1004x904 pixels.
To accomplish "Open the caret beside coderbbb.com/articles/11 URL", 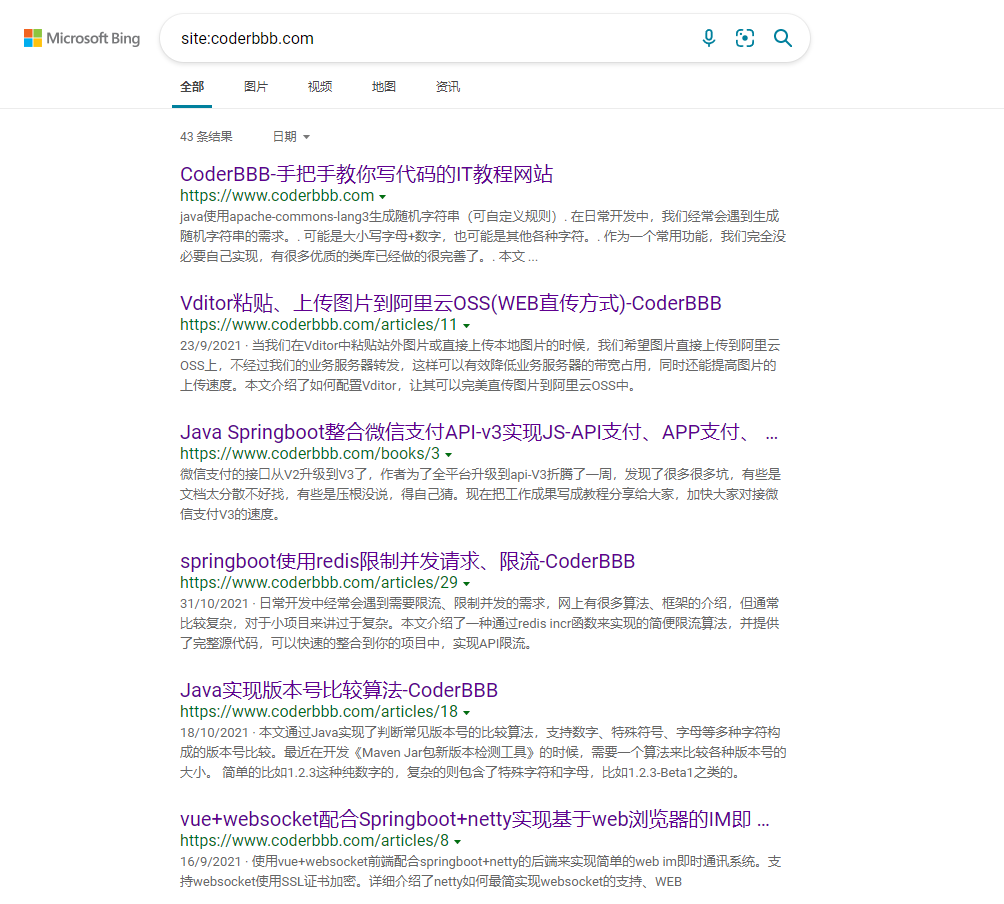I will click(x=467, y=324).
